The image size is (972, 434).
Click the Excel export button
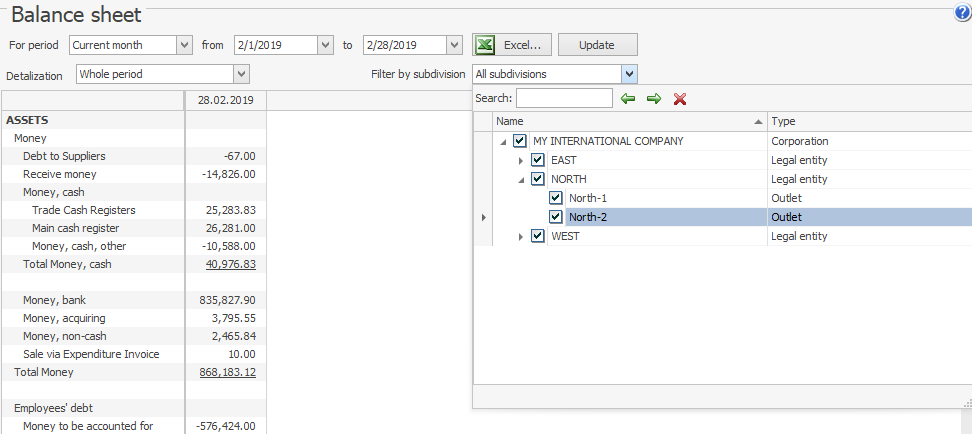(x=511, y=45)
